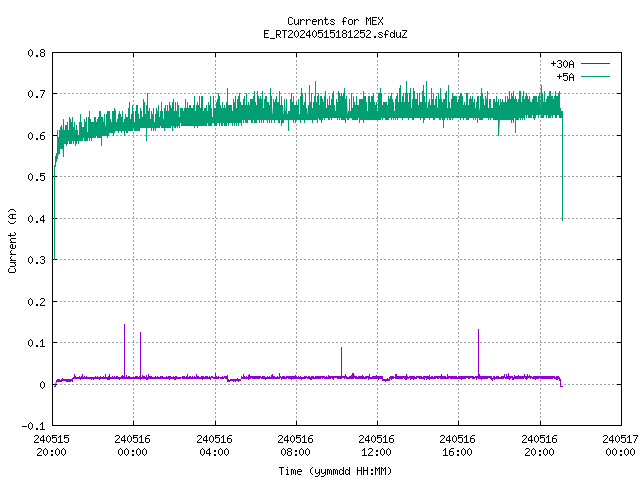Click the 0.3 y-axis tick label
Screen dimensions: 640x480
37,260
